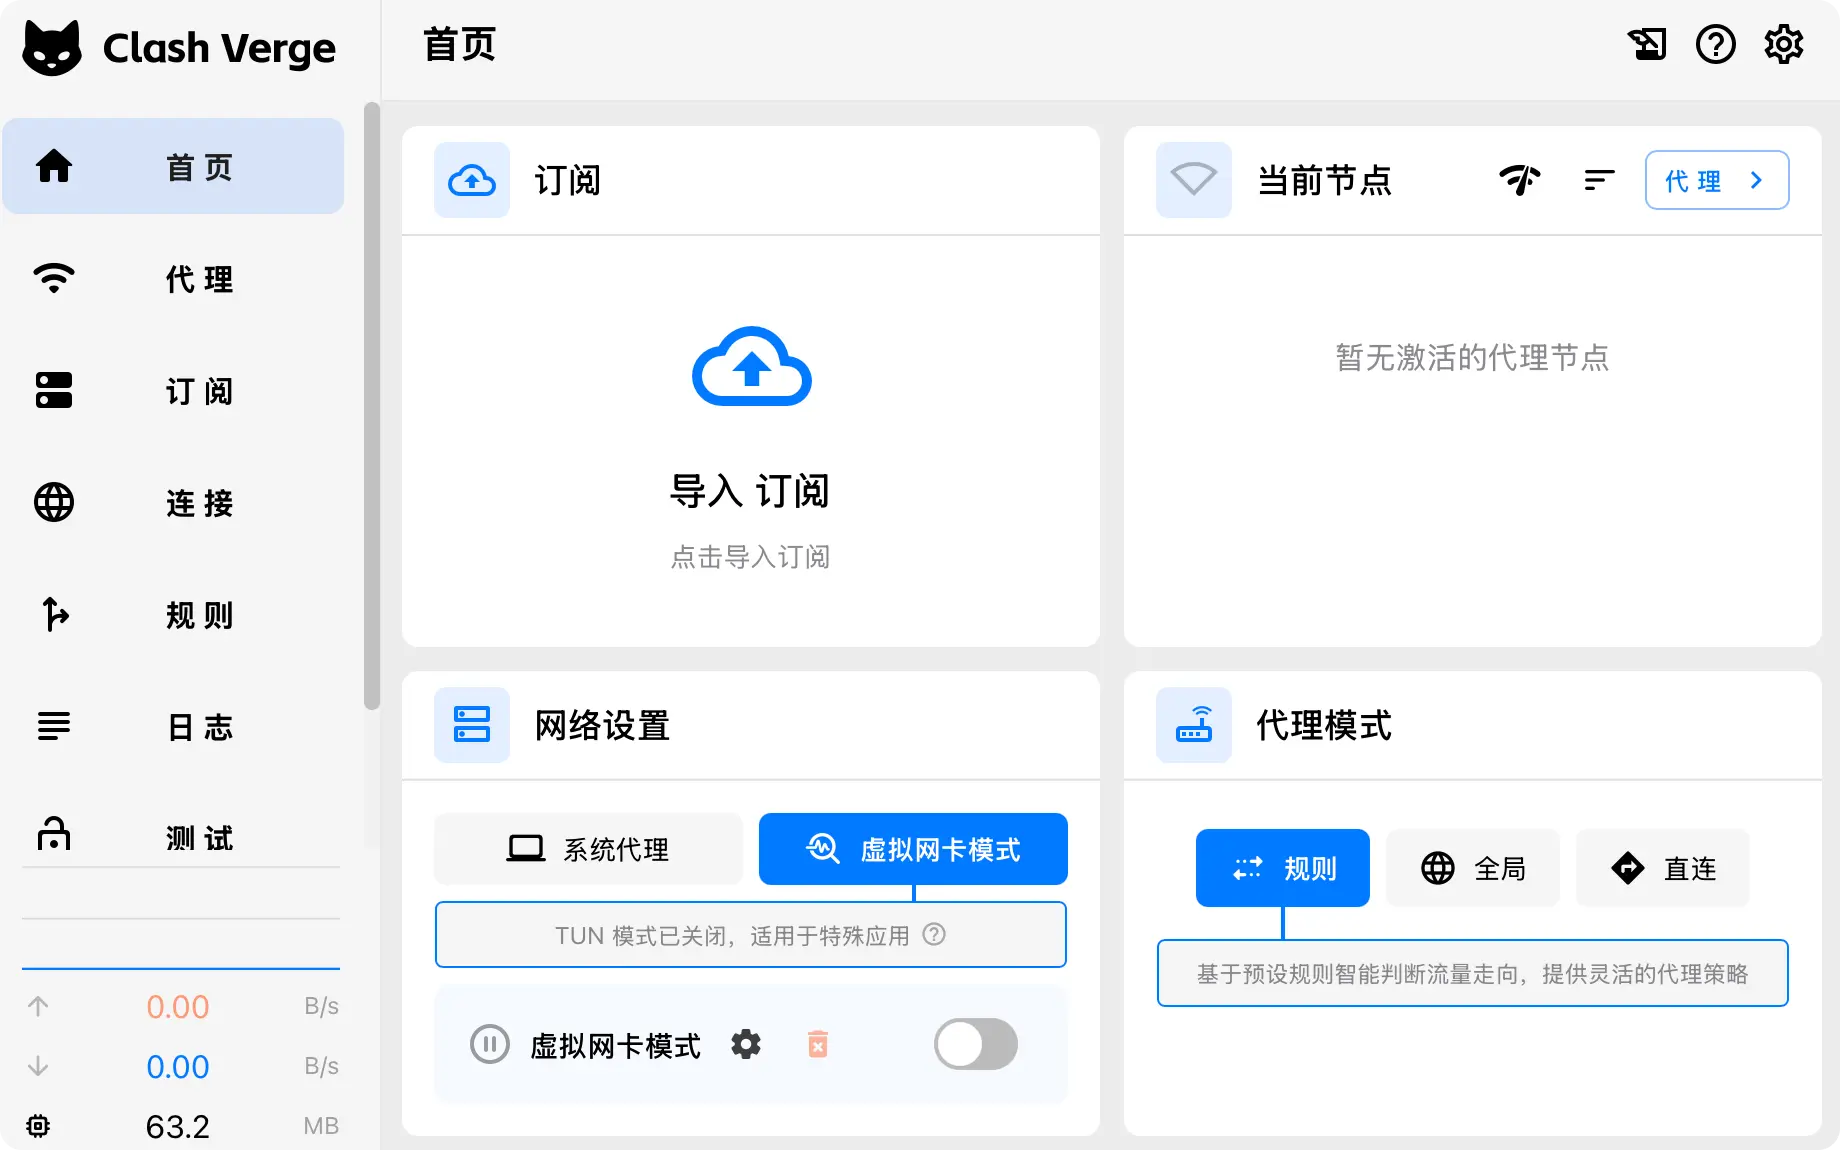The height and width of the screenshot is (1150, 1840).
Task: Open the 测试 page from the sidebar
Action: [x=173, y=839]
